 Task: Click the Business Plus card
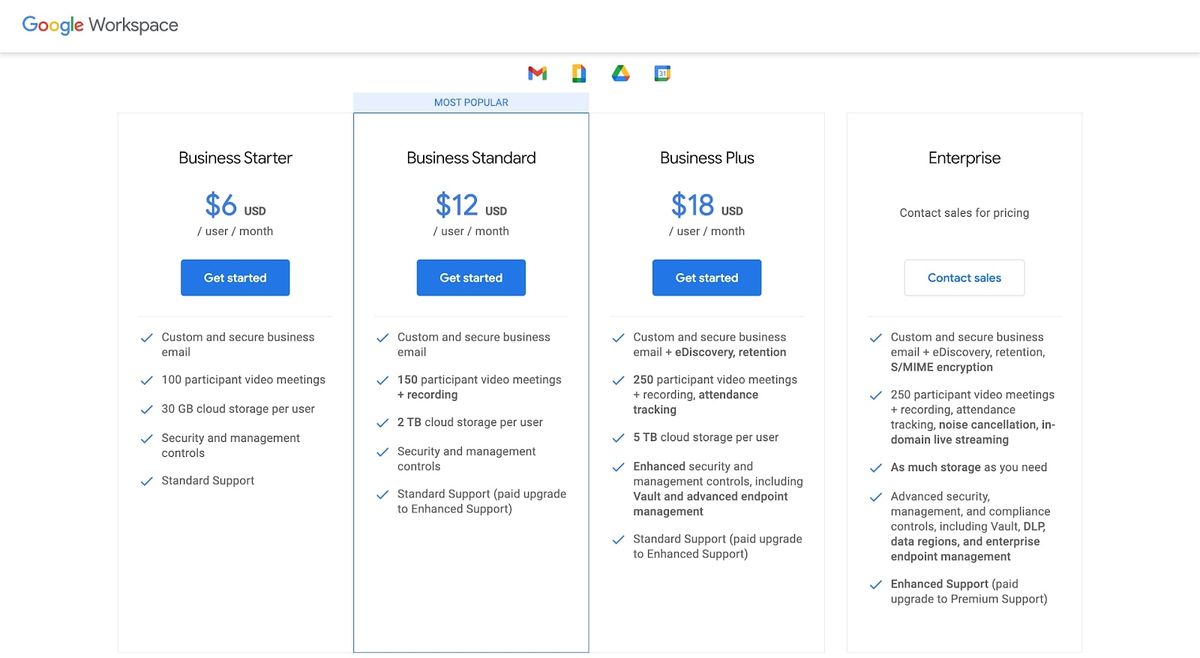[706, 382]
